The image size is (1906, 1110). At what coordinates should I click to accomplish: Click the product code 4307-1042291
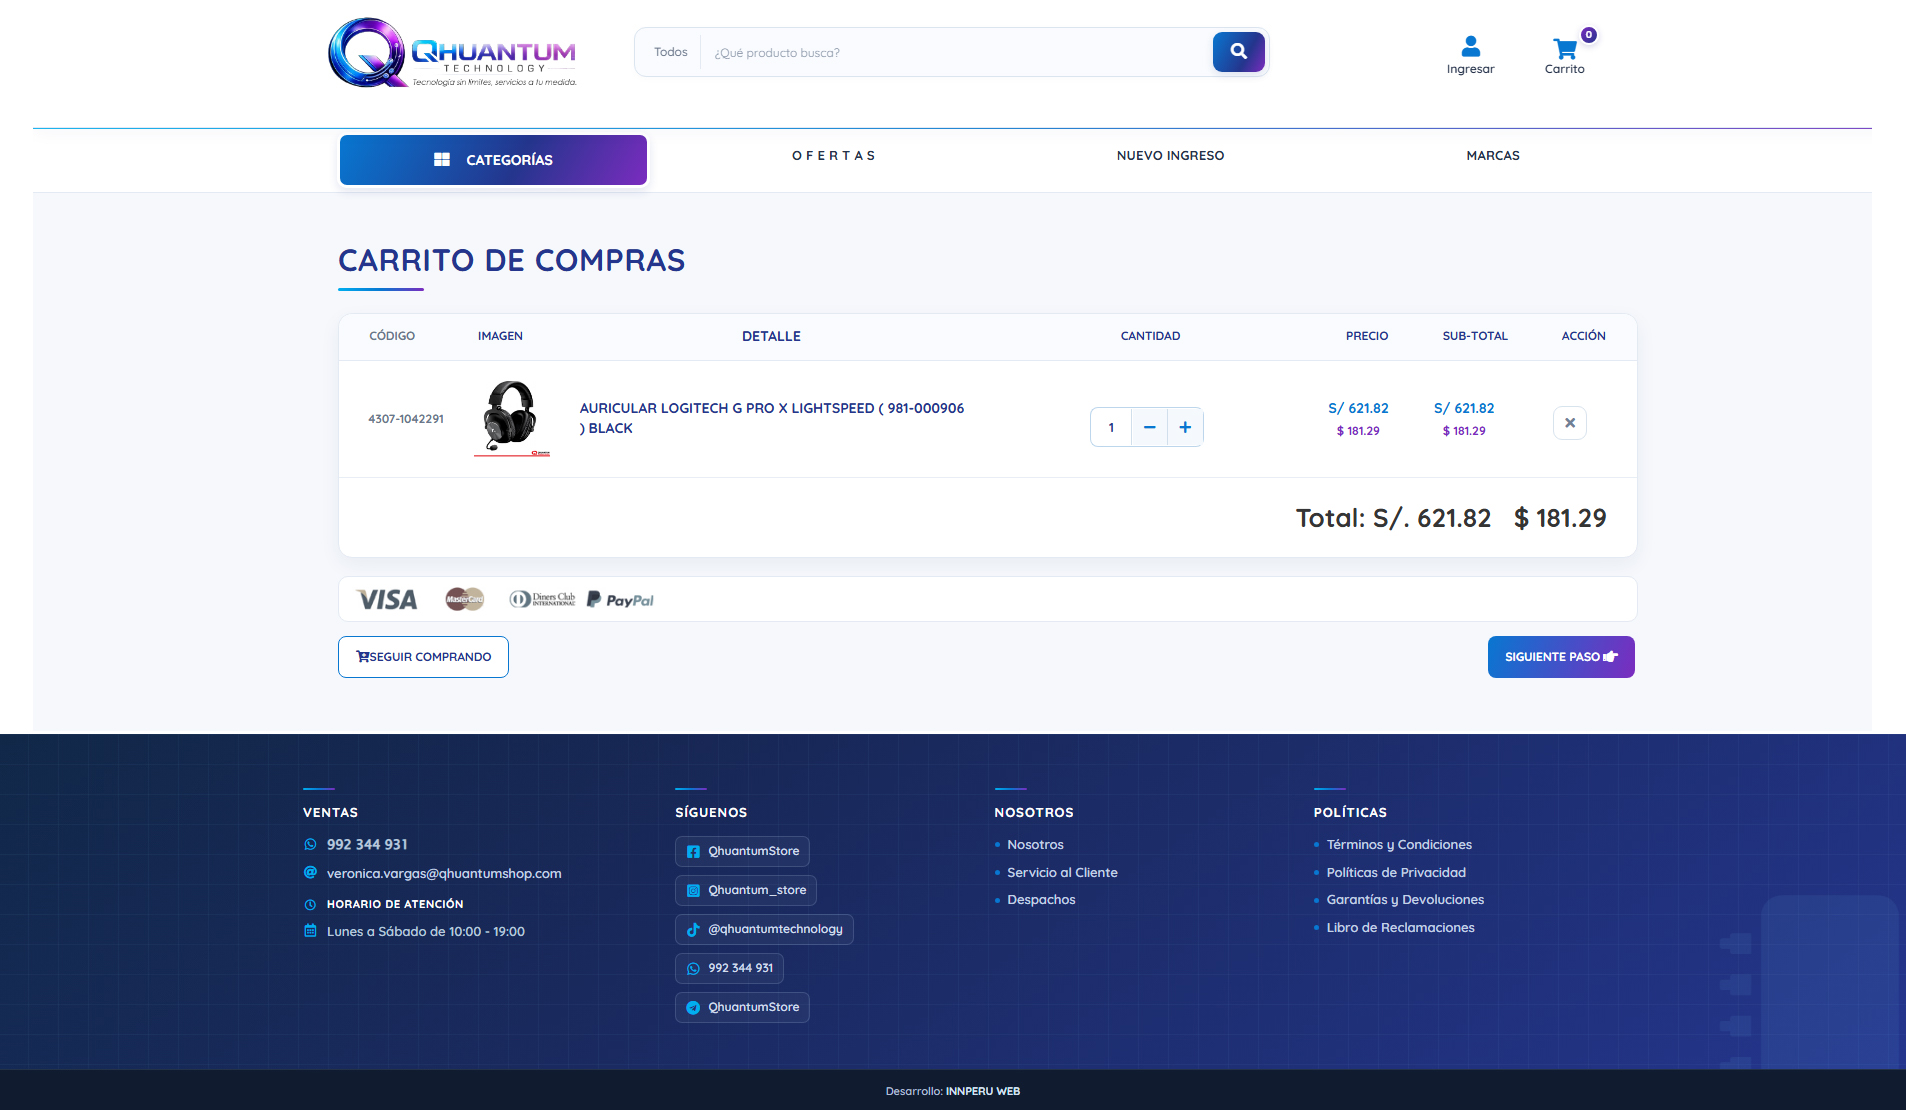pos(406,419)
